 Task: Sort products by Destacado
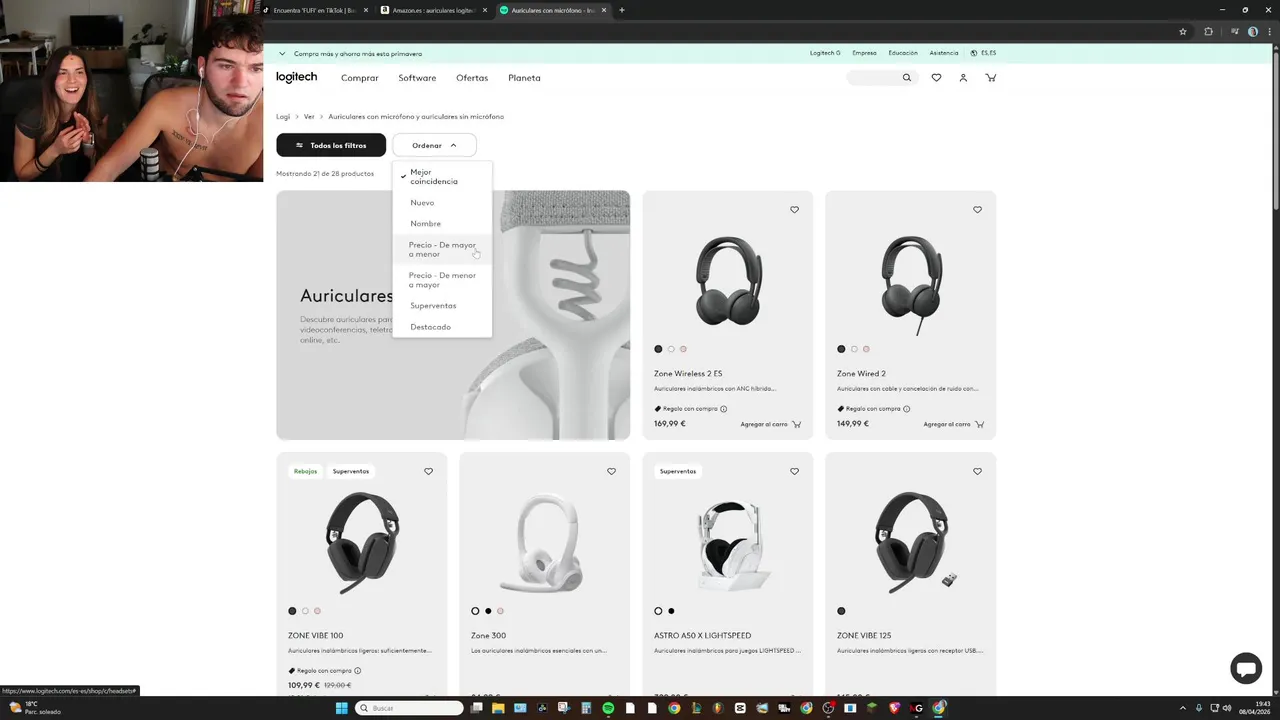(x=442, y=327)
